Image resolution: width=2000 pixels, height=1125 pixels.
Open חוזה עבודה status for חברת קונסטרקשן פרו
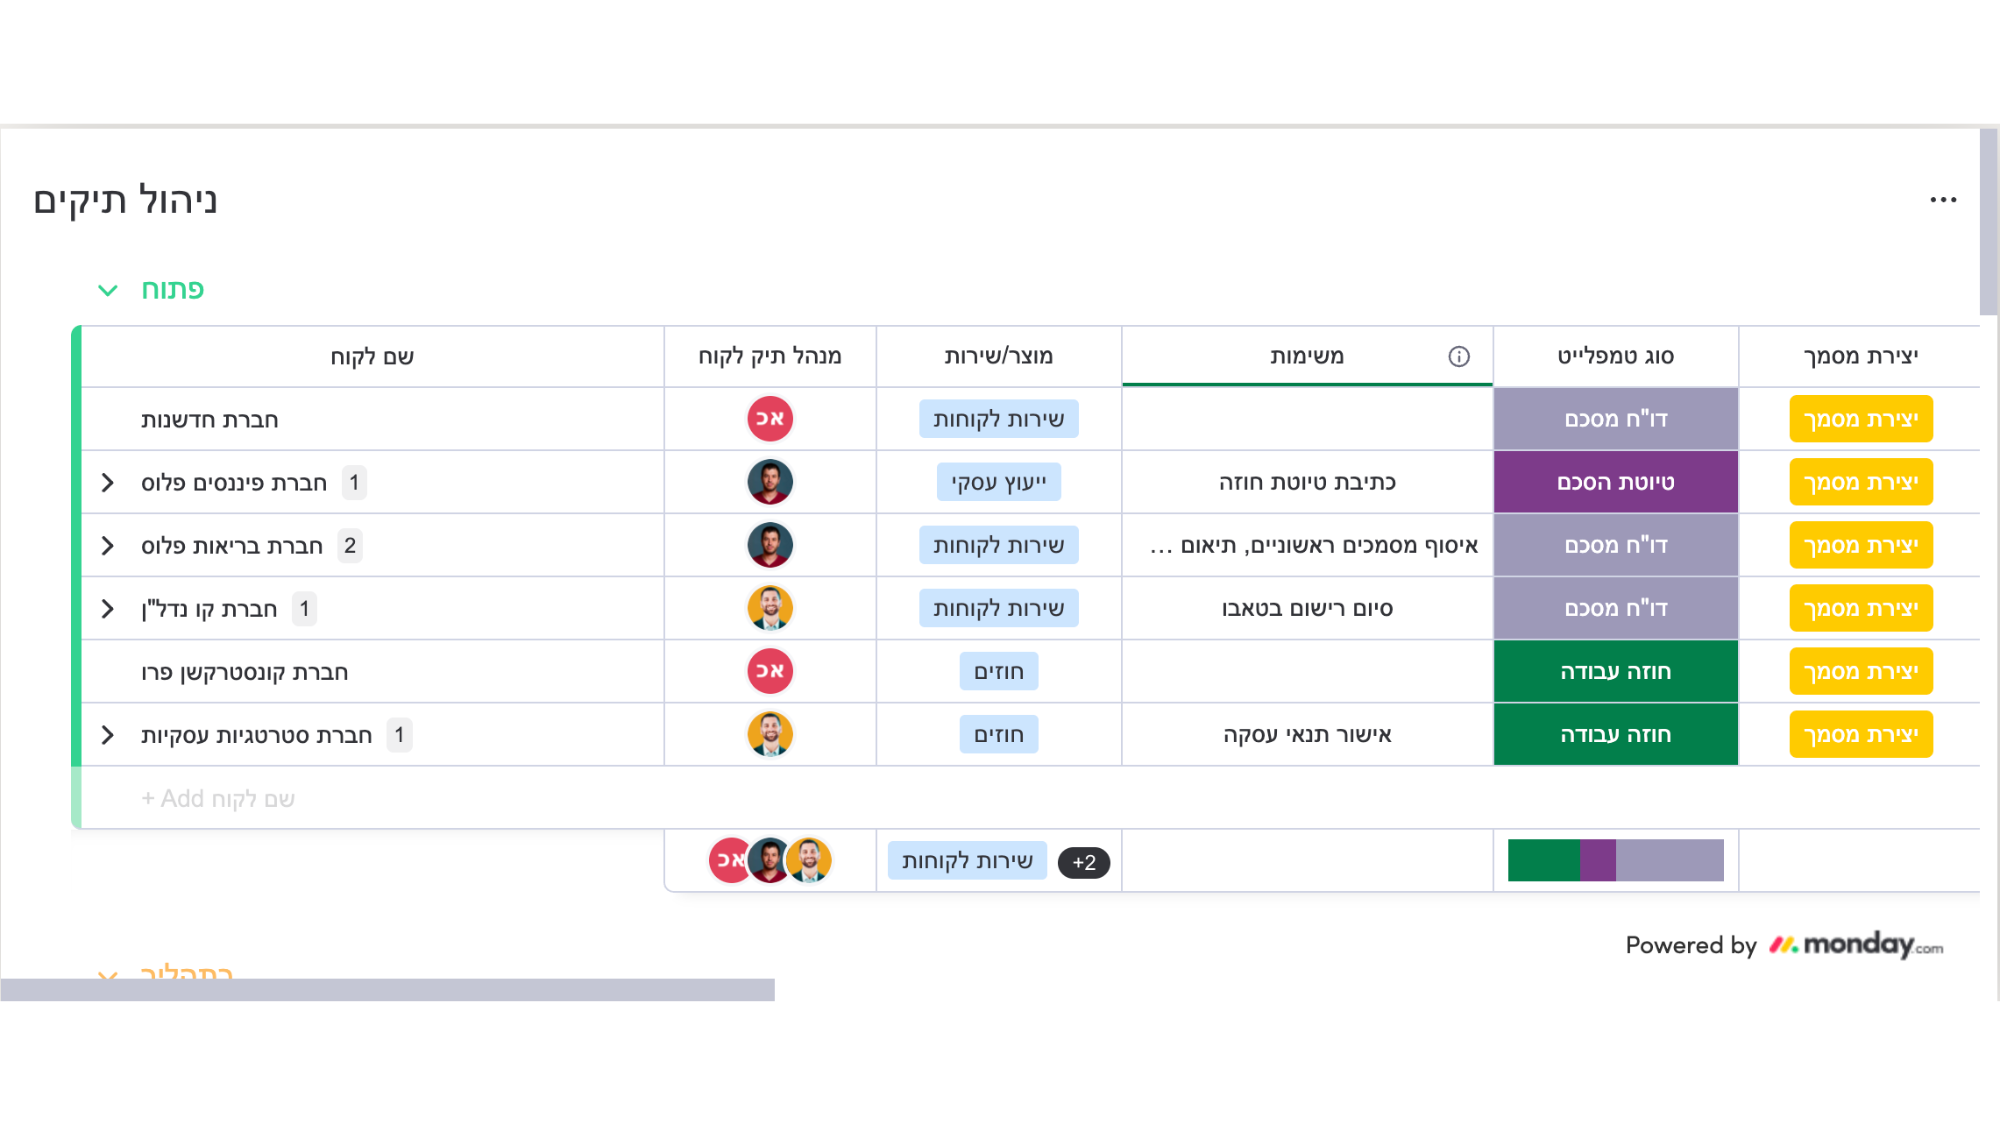(x=1615, y=671)
